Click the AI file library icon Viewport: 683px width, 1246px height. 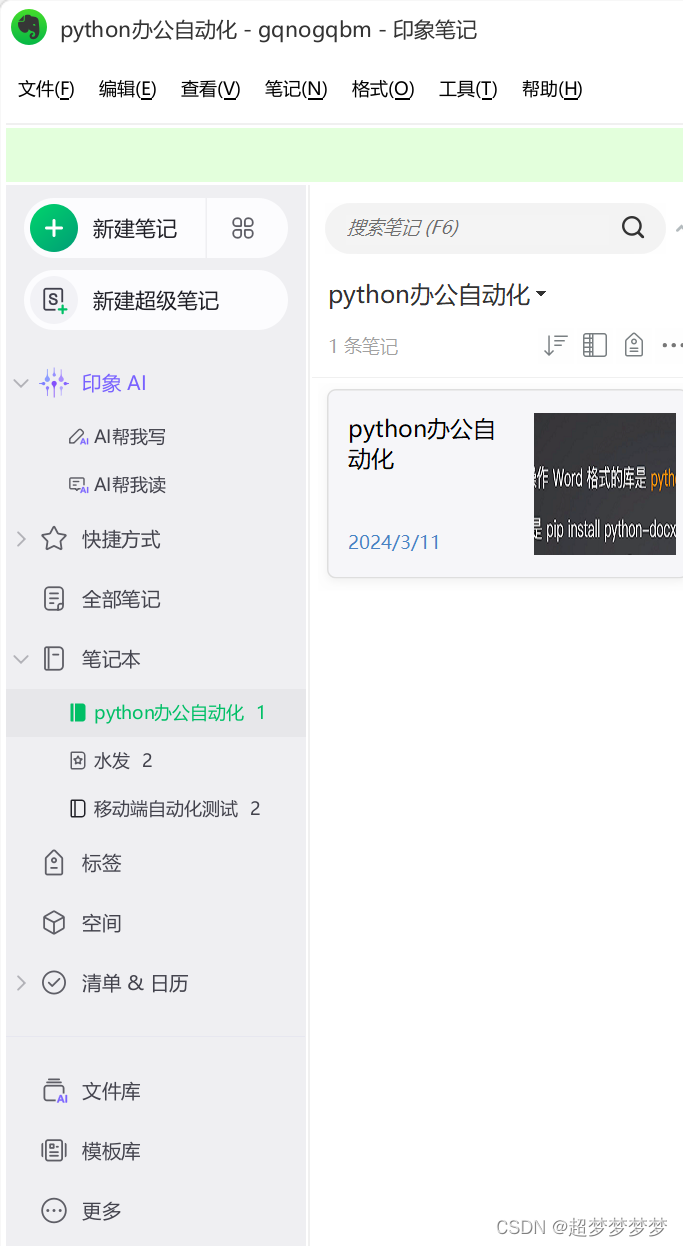click(54, 1091)
